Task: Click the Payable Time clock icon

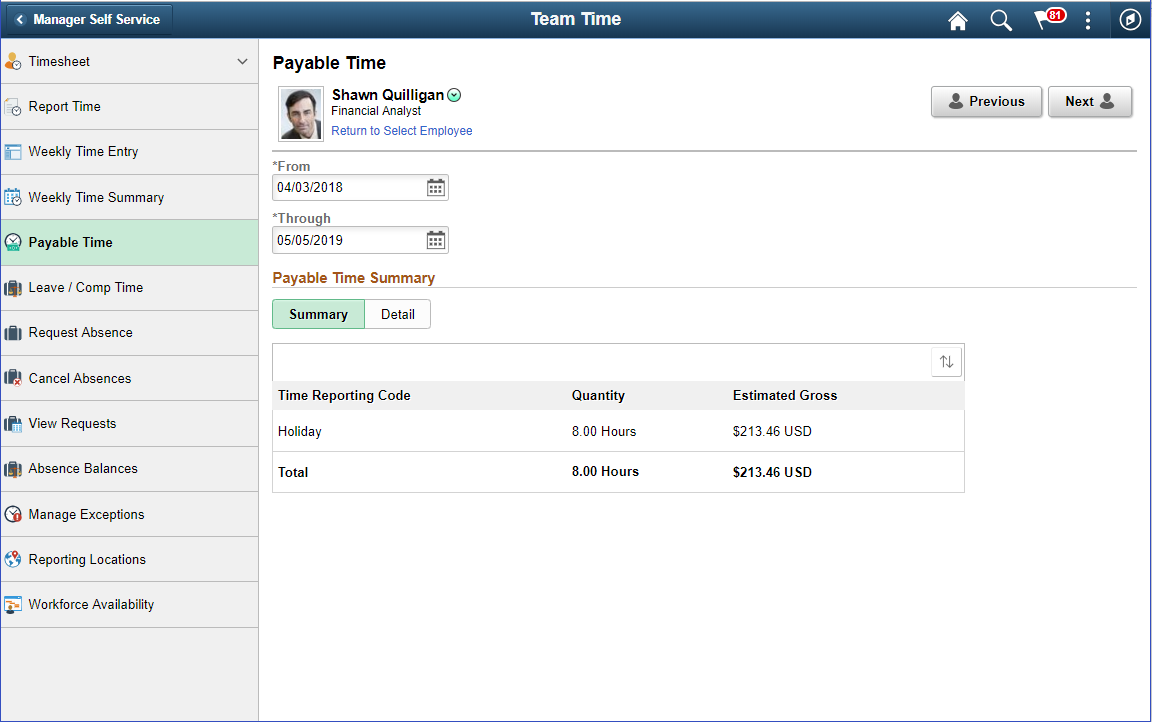Action: pos(12,242)
